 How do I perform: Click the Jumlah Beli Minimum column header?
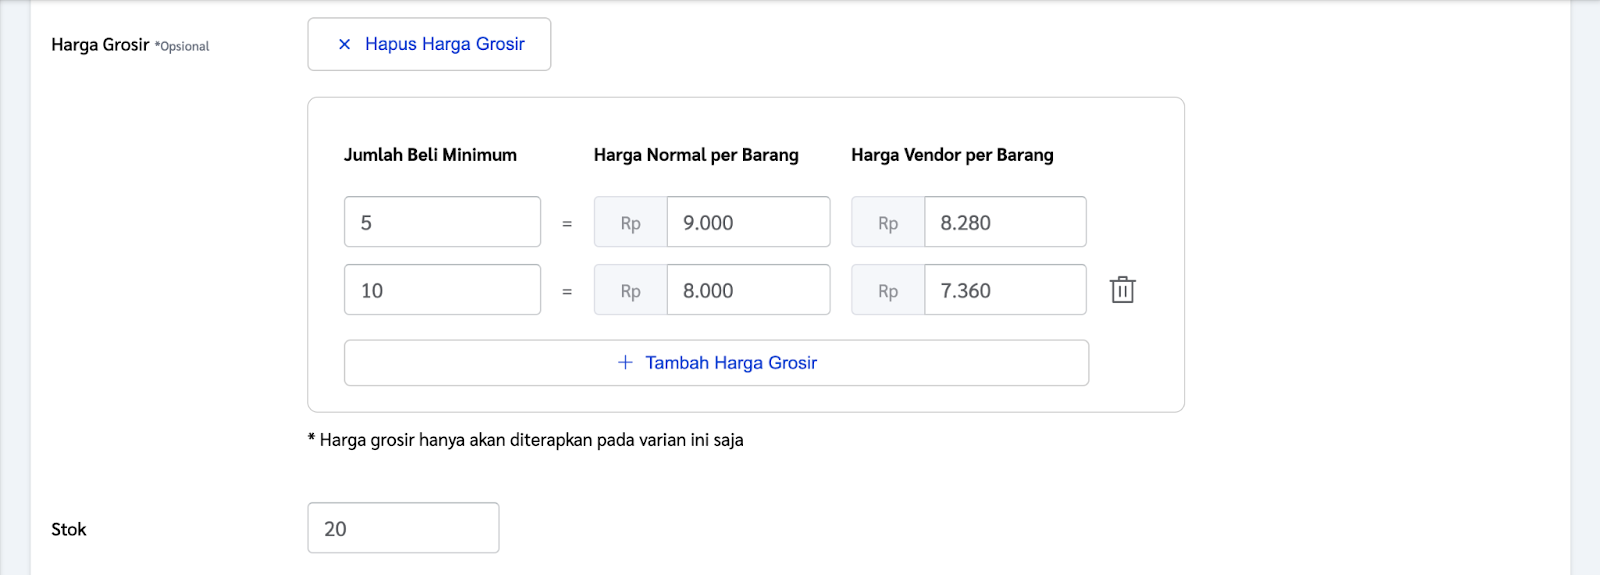pos(430,155)
